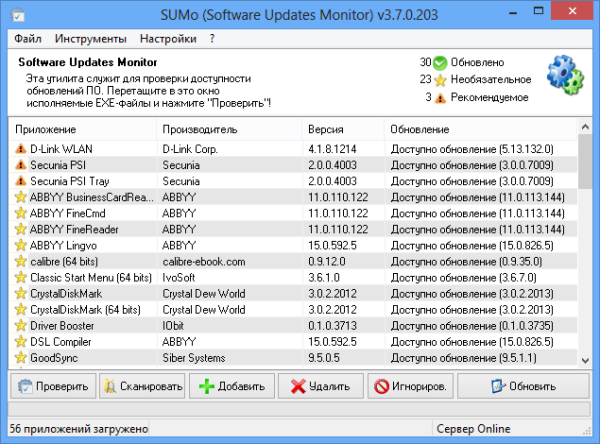Click the Удалить button
This screenshot has width=600, height=444.
click(x=321, y=387)
